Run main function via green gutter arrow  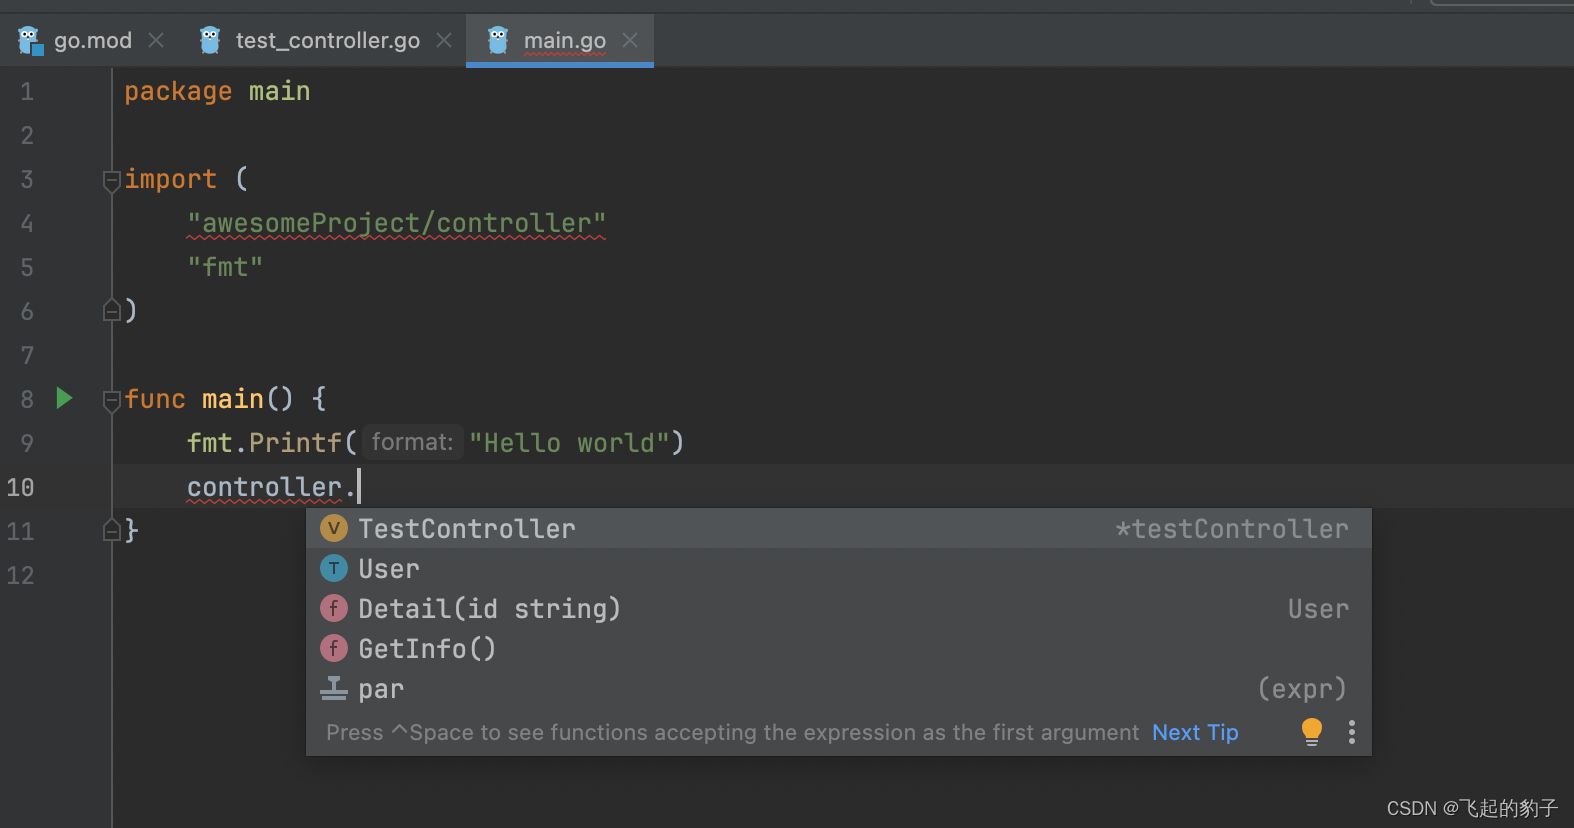coord(64,398)
